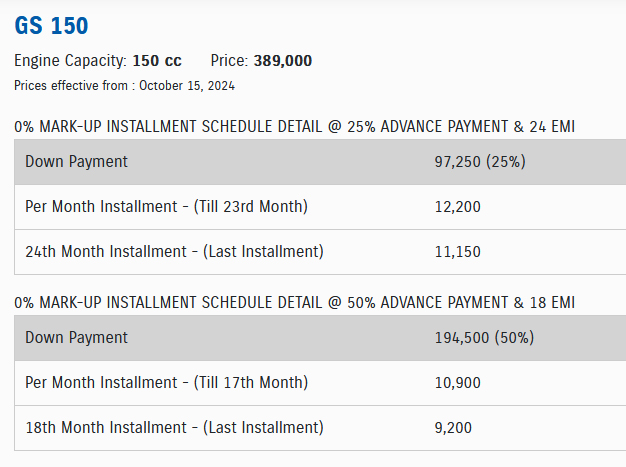
Task: Select the 9,200 last installment value
Action: tap(453, 428)
